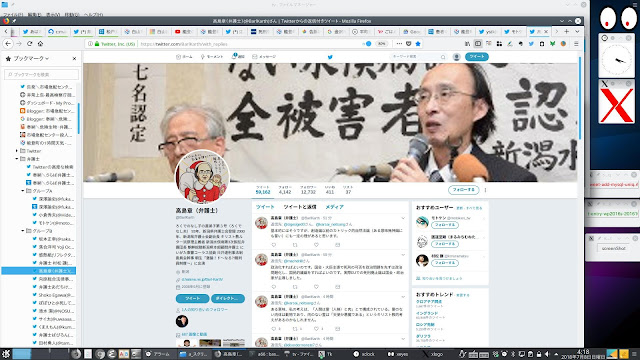Viewport: 640px width, 360px height.
Task: Collapse the グループA bookmark folder
Action: [x=23, y=191]
